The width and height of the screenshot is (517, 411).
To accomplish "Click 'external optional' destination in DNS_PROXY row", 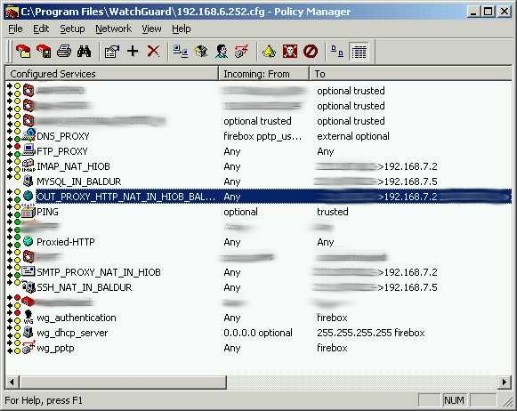I will (x=353, y=136).
